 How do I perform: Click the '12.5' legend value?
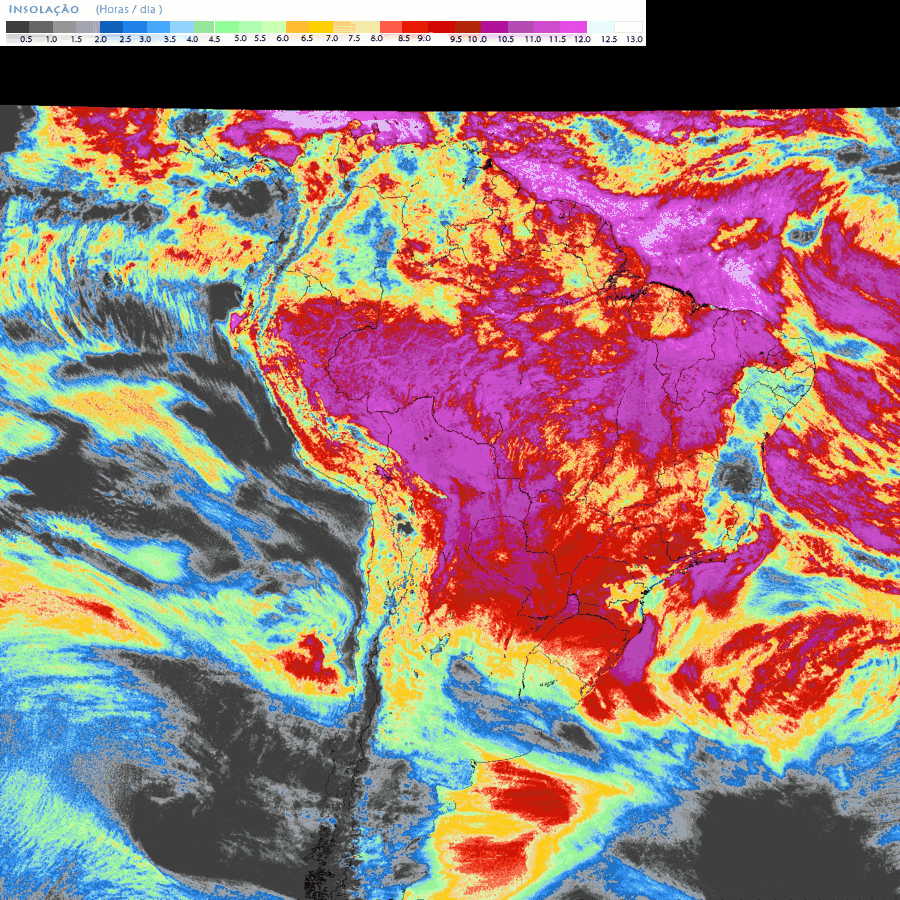pos(609,39)
